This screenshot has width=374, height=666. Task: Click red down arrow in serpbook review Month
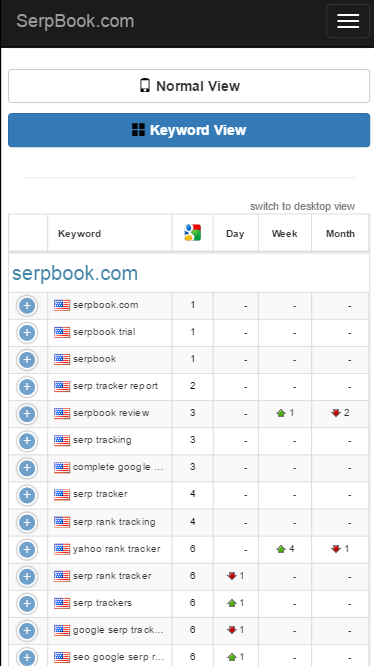tap(336, 413)
